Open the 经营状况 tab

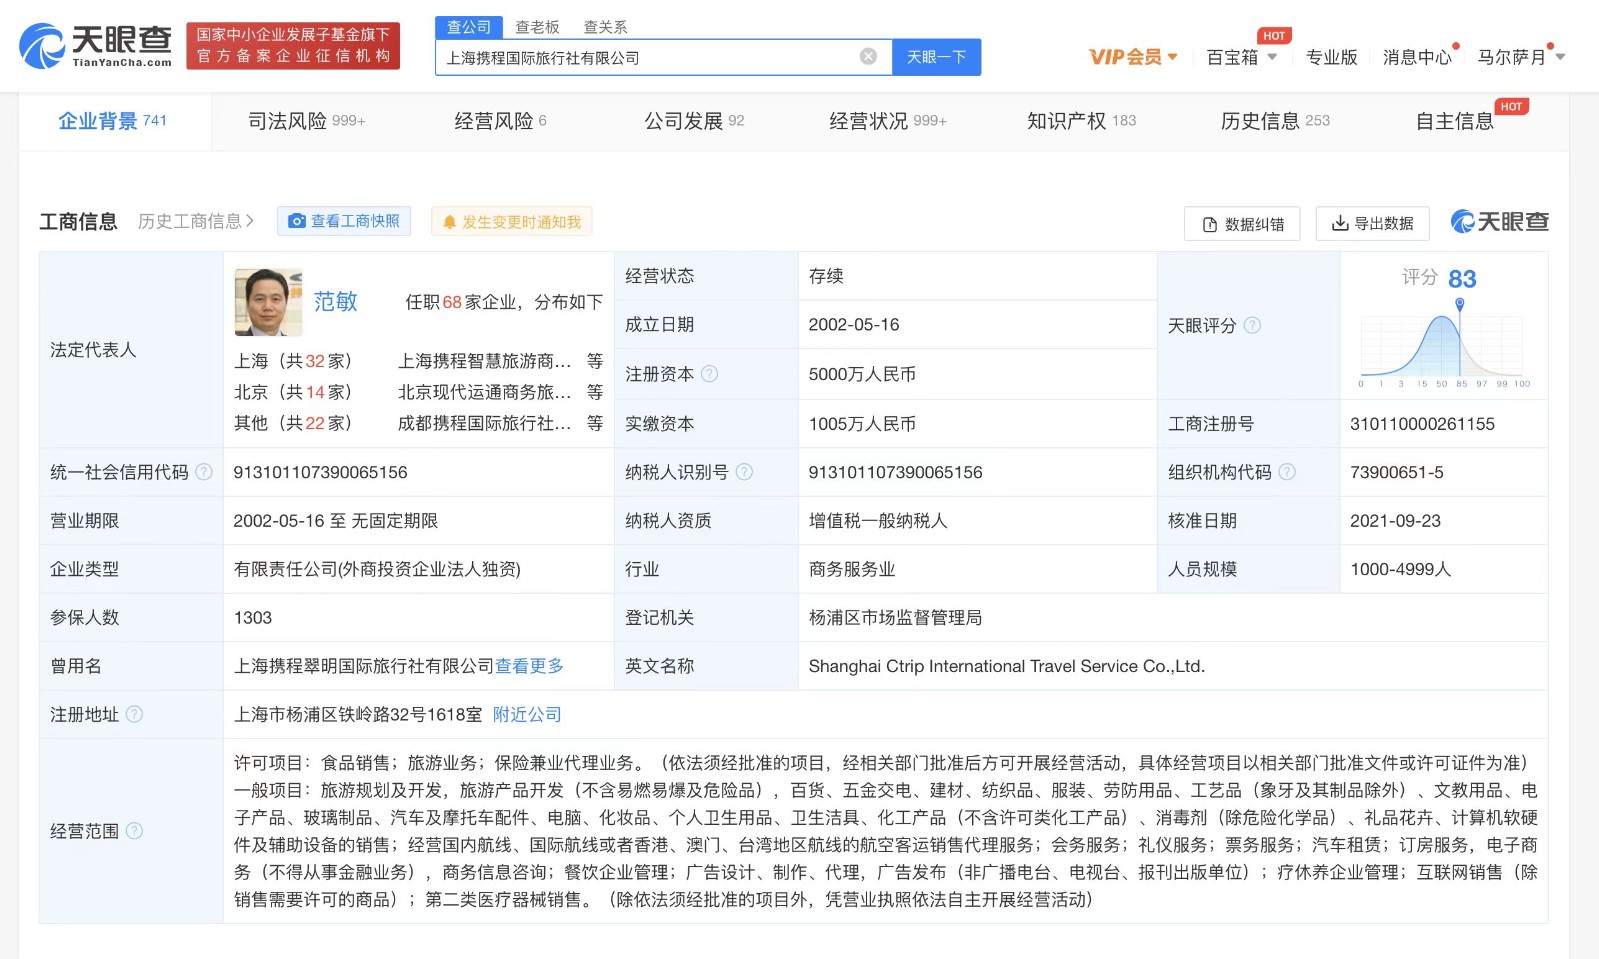(888, 121)
